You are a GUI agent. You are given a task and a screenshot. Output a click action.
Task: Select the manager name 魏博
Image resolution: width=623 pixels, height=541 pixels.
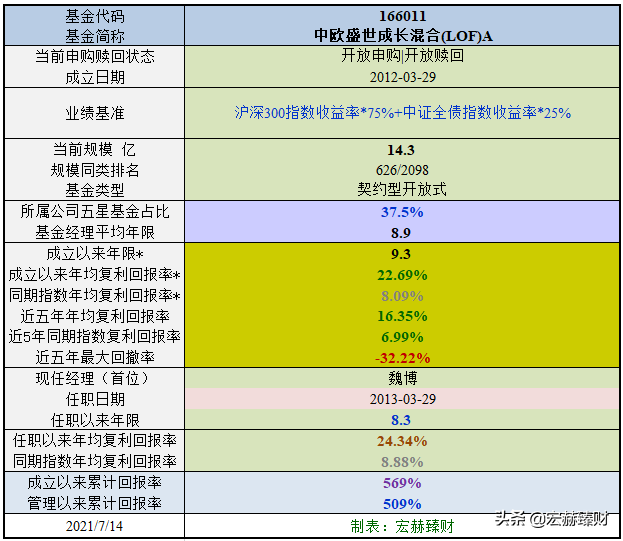coord(402,378)
